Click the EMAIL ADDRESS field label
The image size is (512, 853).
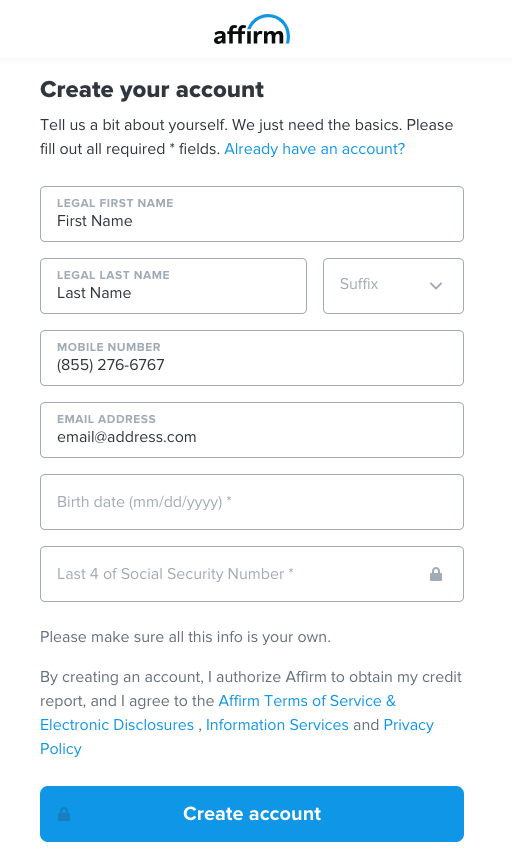[x=107, y=419]
